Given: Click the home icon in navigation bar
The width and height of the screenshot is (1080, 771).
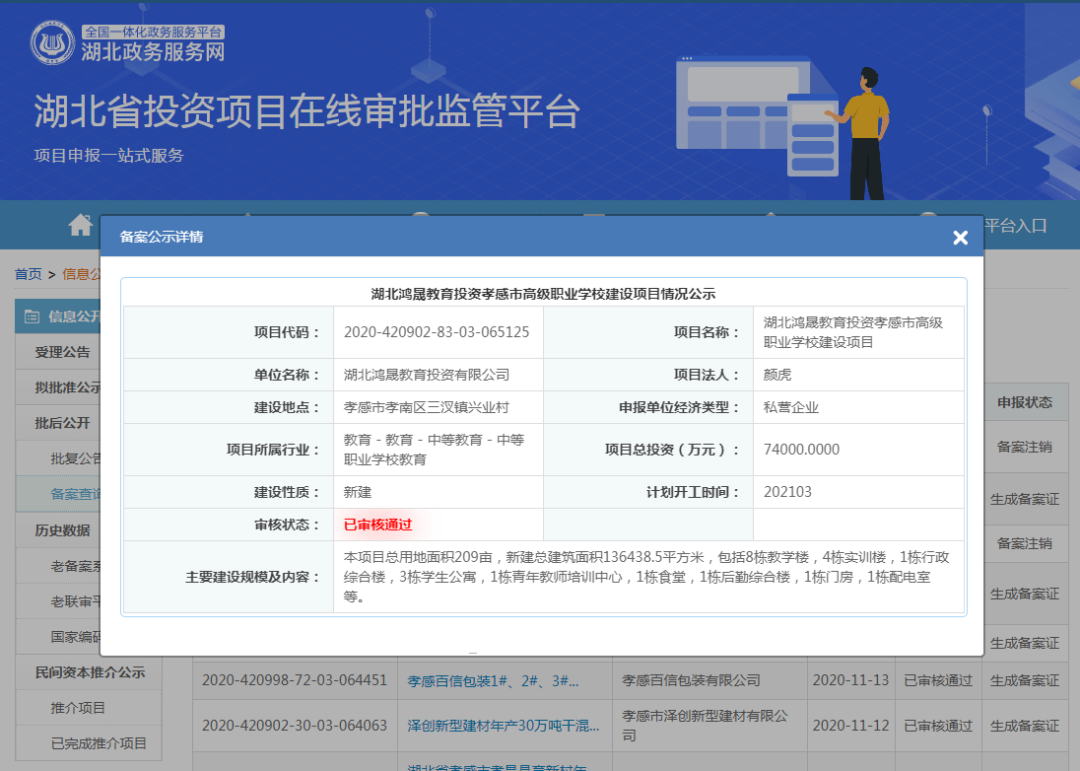Looking at the screenshot, I should [x=80, y=225].
